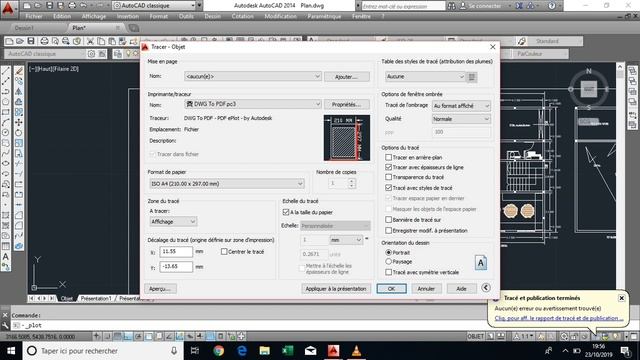Collapse the plot dialog with arrow button
Screen dimensions: 640x360
(486, 288)
